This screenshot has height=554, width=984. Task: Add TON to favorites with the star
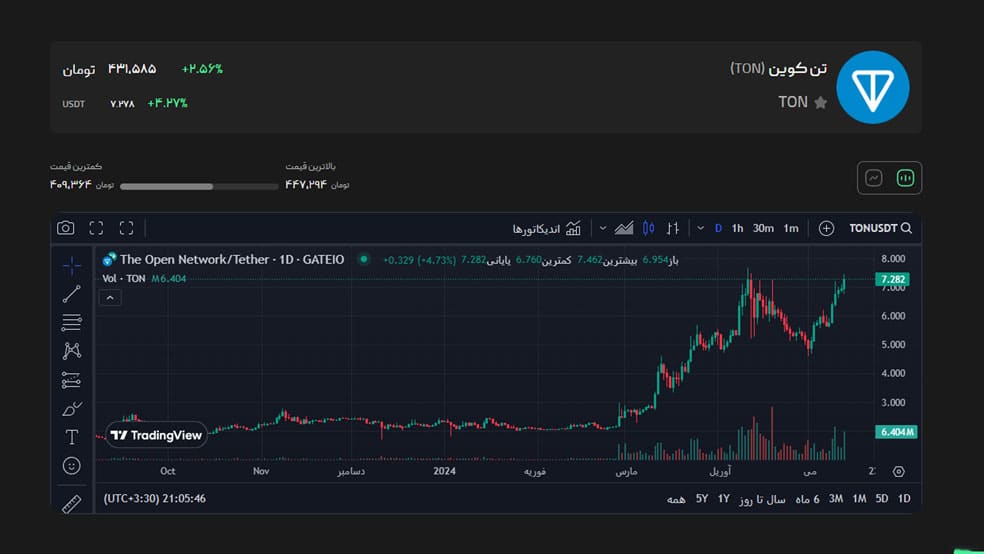tap(820, 102)
